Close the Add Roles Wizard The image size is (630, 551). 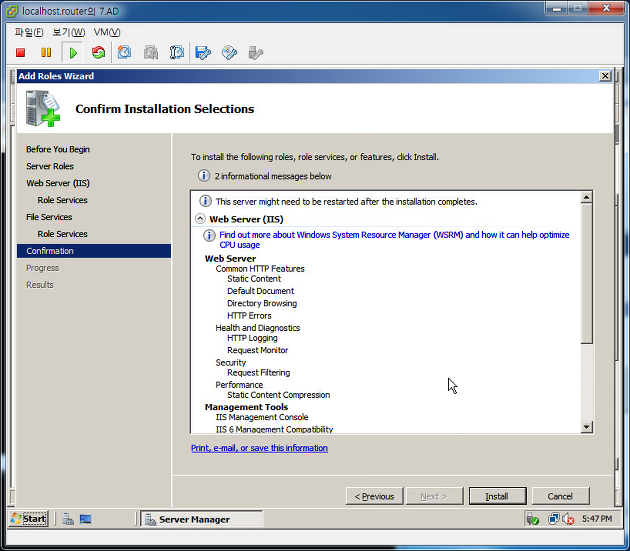point(605,76)
